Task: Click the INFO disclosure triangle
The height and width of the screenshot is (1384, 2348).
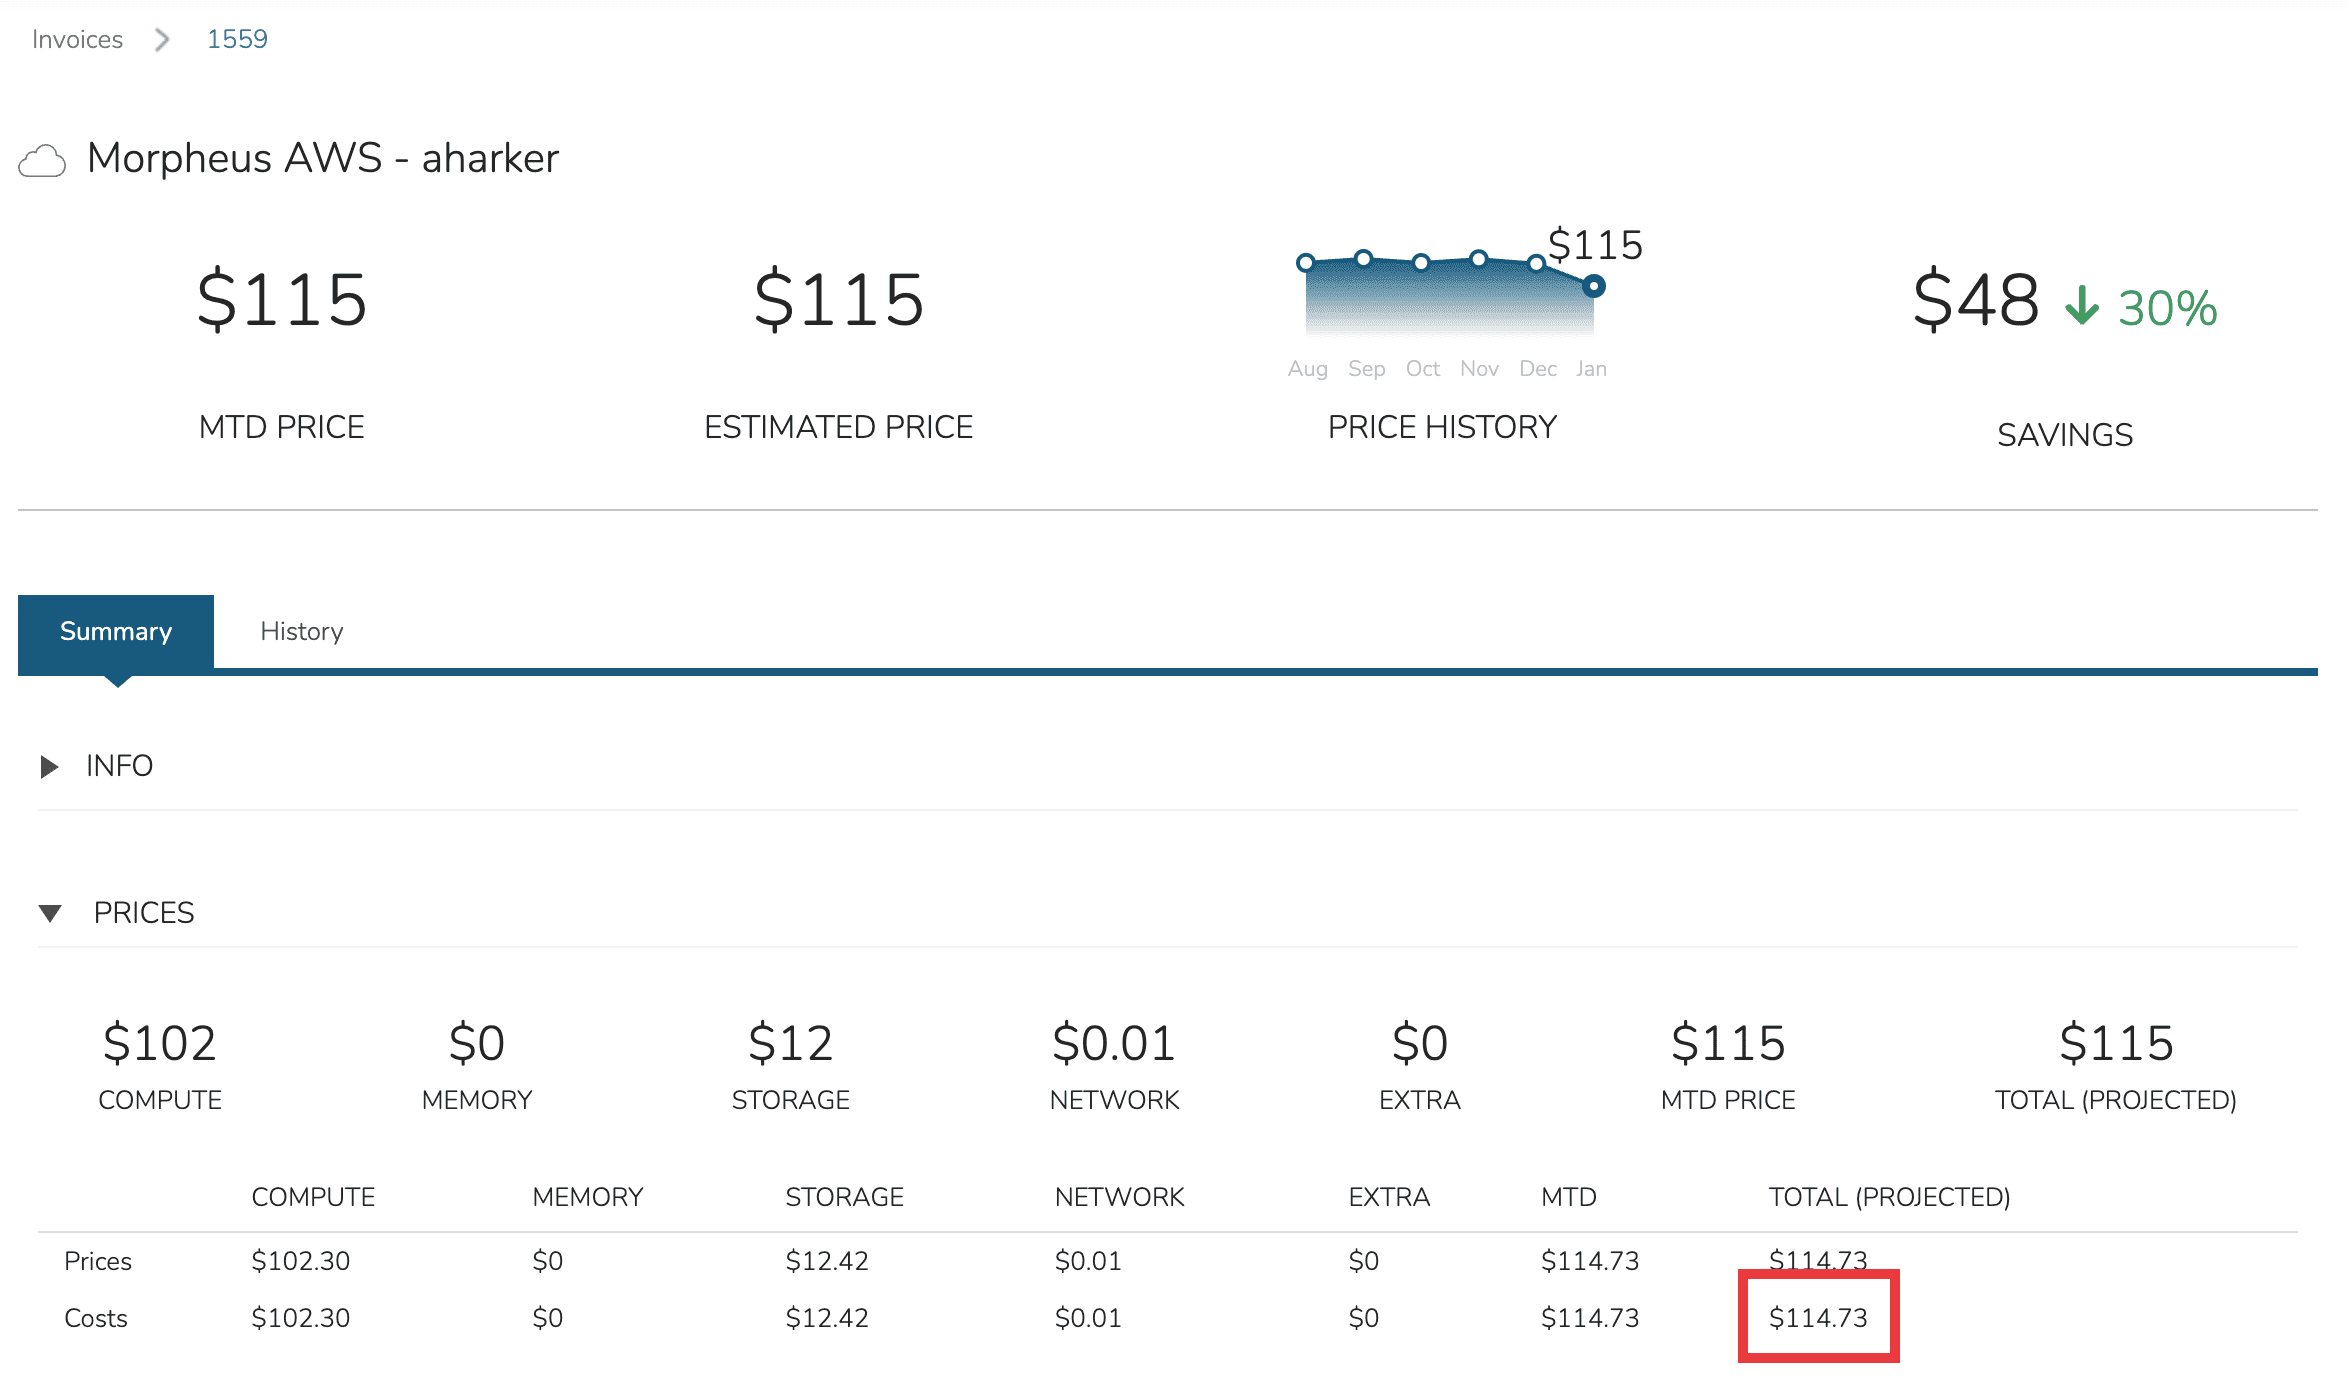Action: (48, 766)
